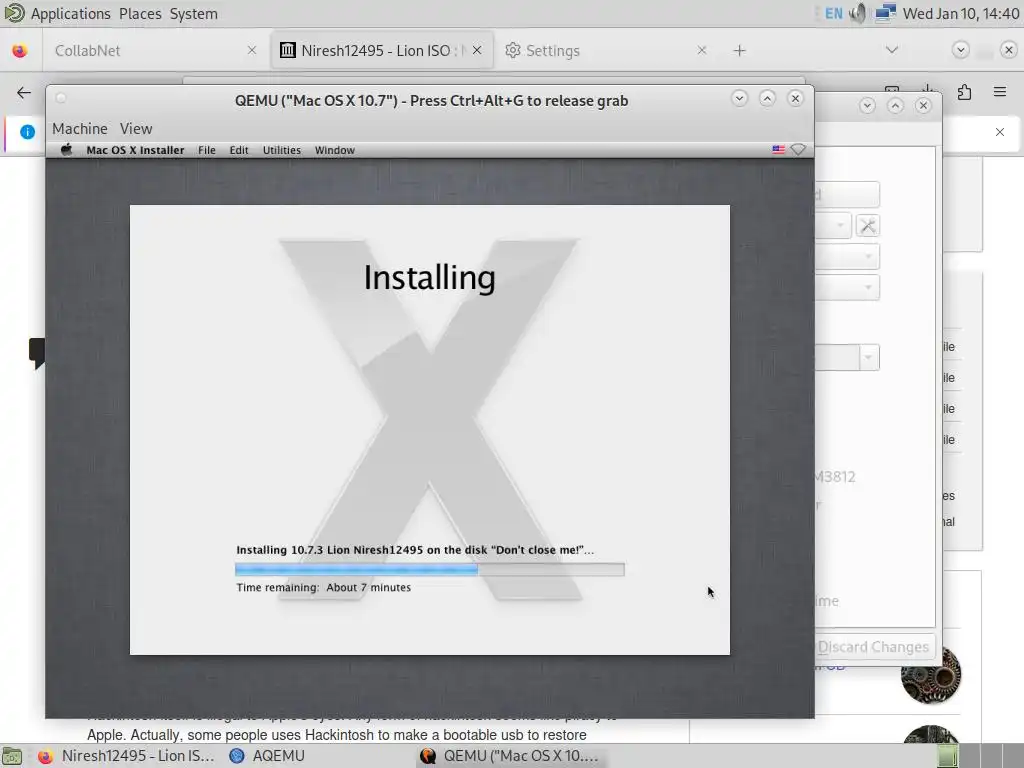Image resolution: width=1024 pixels, height=768 pixels.
Task: Click the top AQEMU text field
Action: [847, 195]
